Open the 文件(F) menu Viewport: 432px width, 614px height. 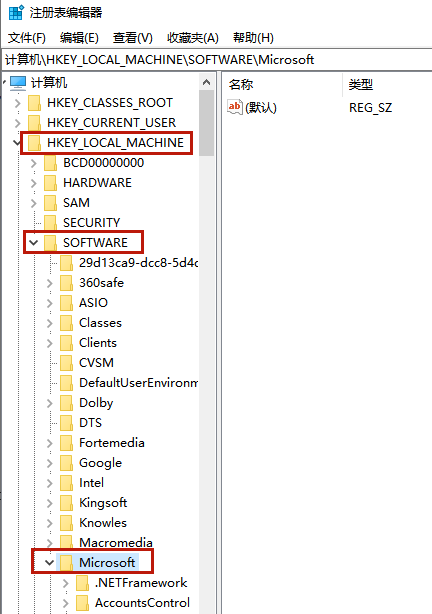pos(27,38)
